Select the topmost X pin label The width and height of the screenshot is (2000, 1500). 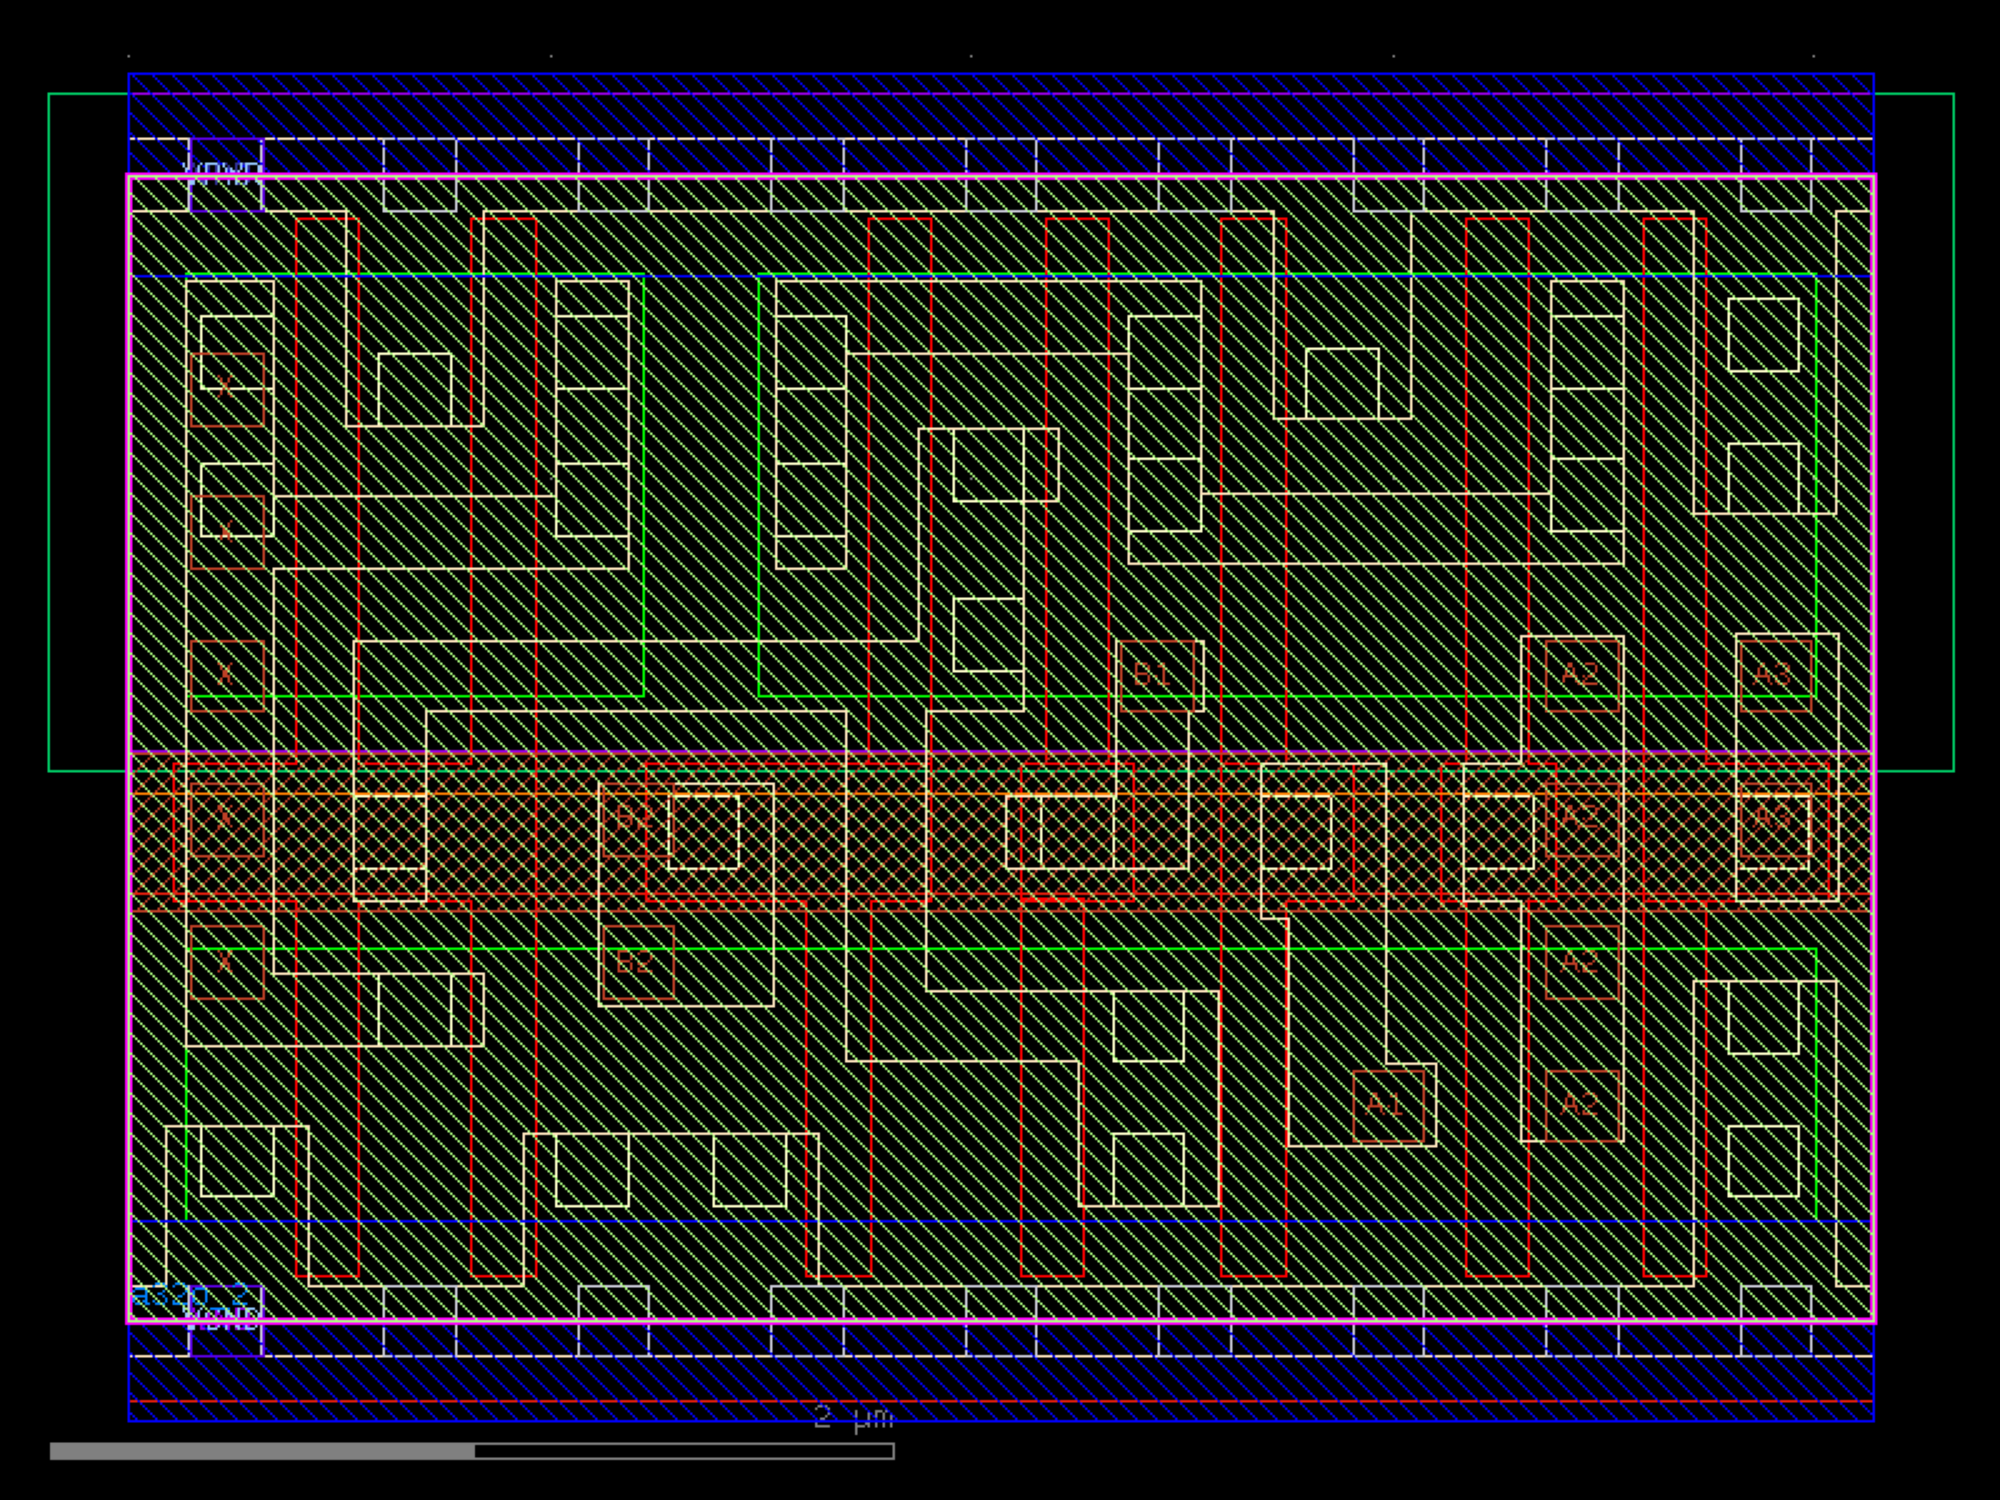click(227, 388)
